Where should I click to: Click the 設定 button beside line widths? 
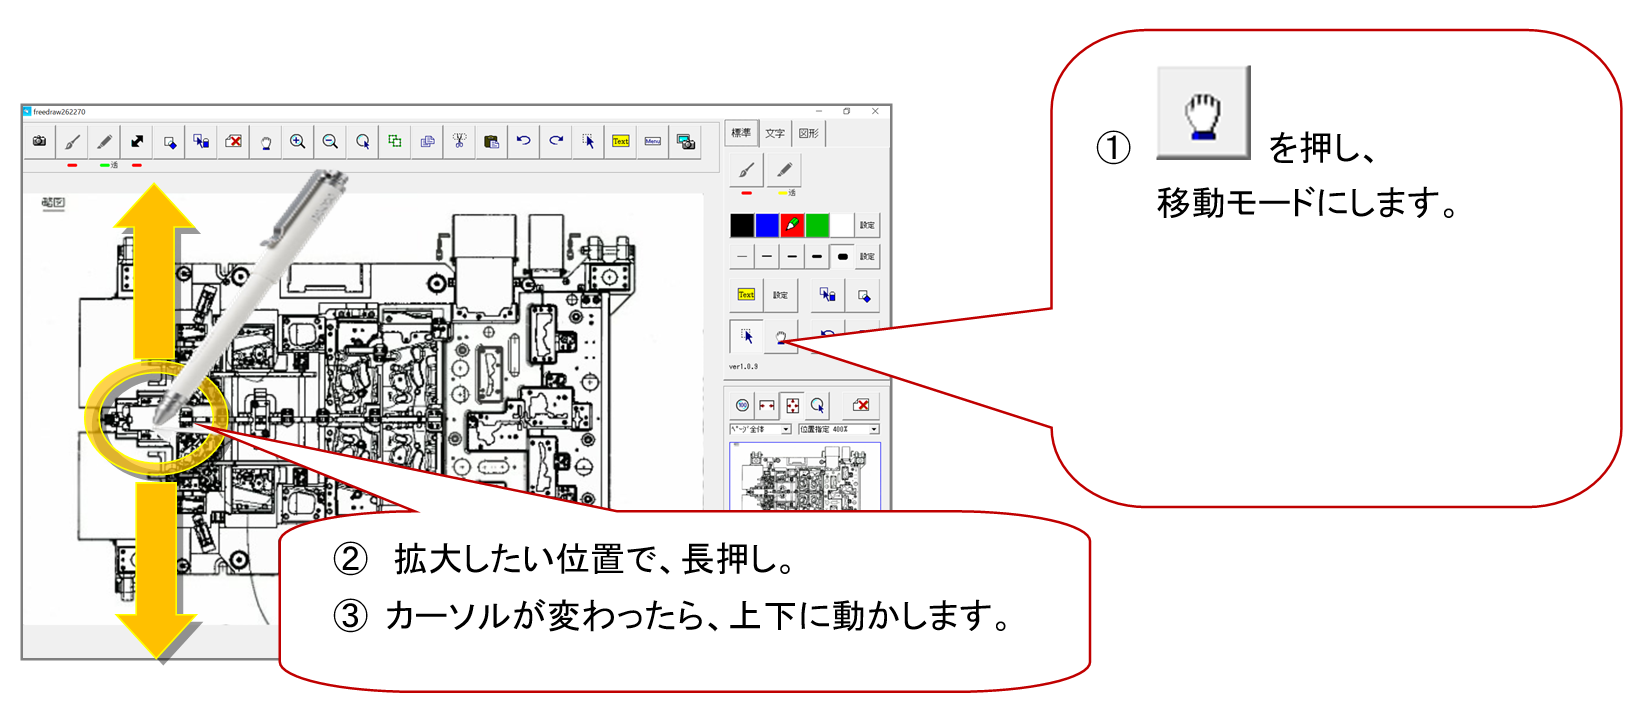[867, 257]
